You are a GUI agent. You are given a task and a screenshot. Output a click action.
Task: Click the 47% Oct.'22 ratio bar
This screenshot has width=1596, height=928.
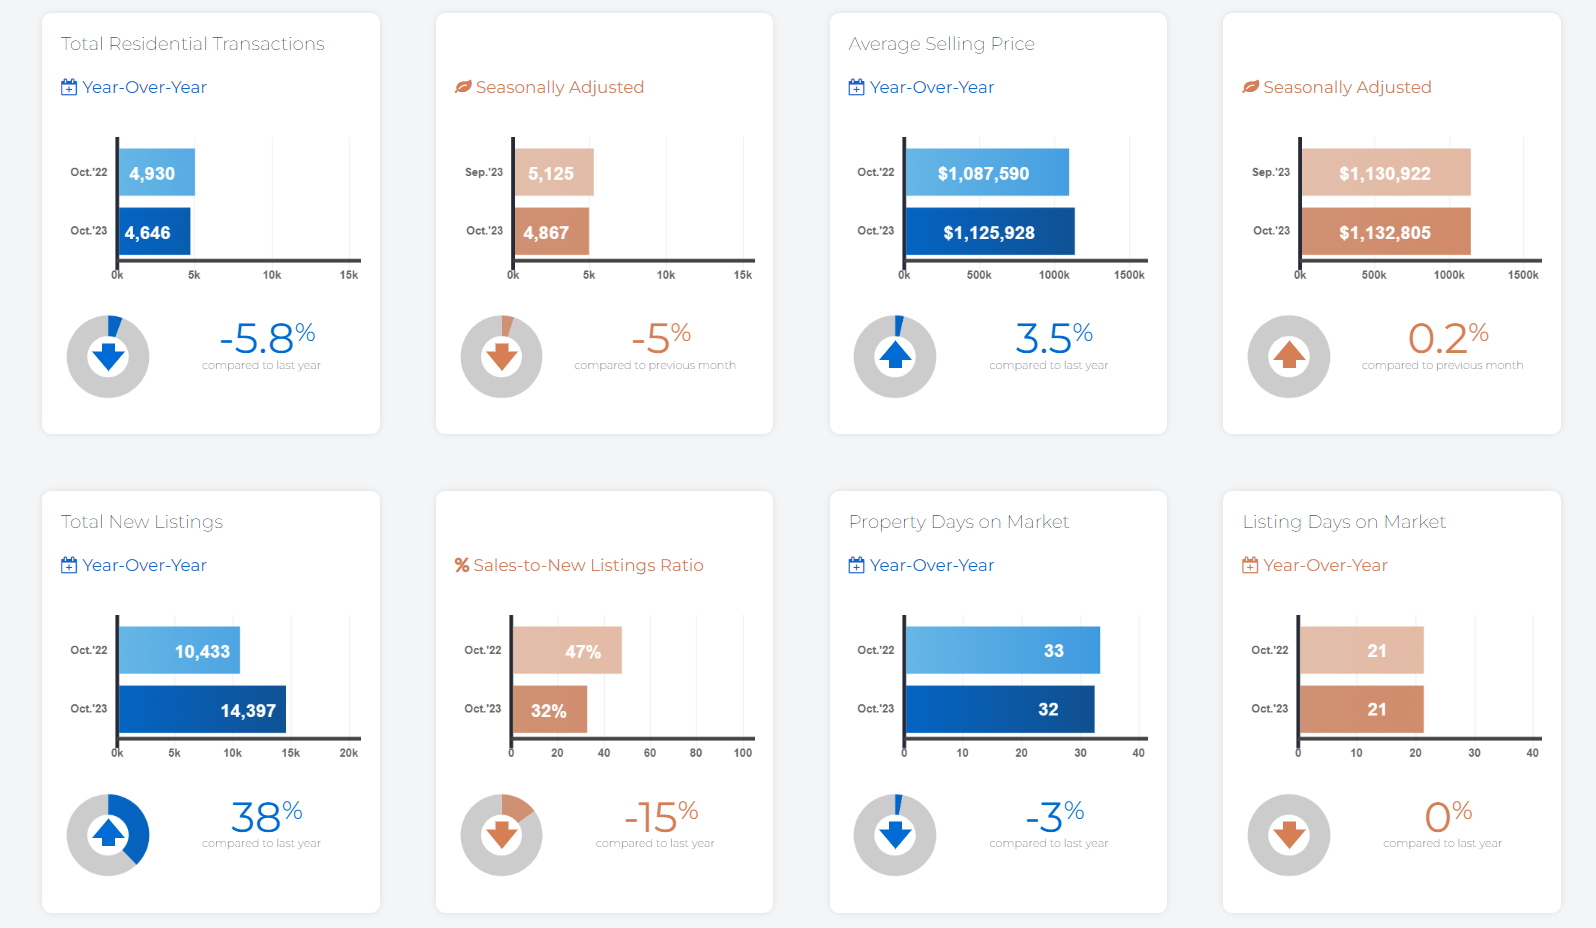coord(567,651)
